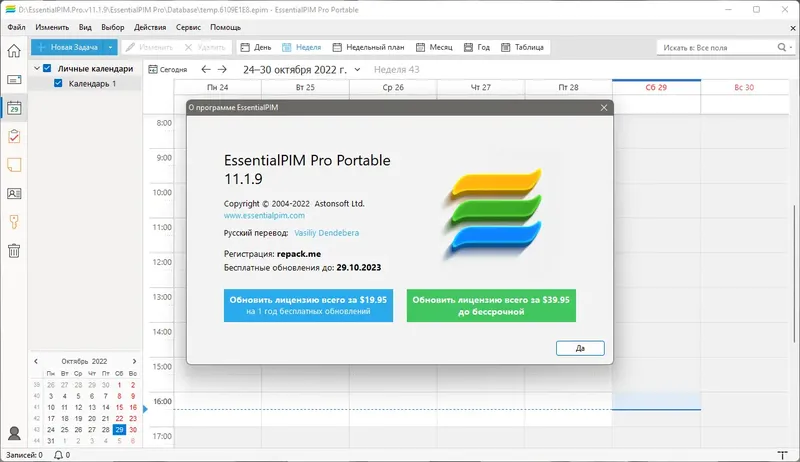Viewport: 800px width, 462px height.
Task: Open the Сервис menu
Action: tap(188, 28)
